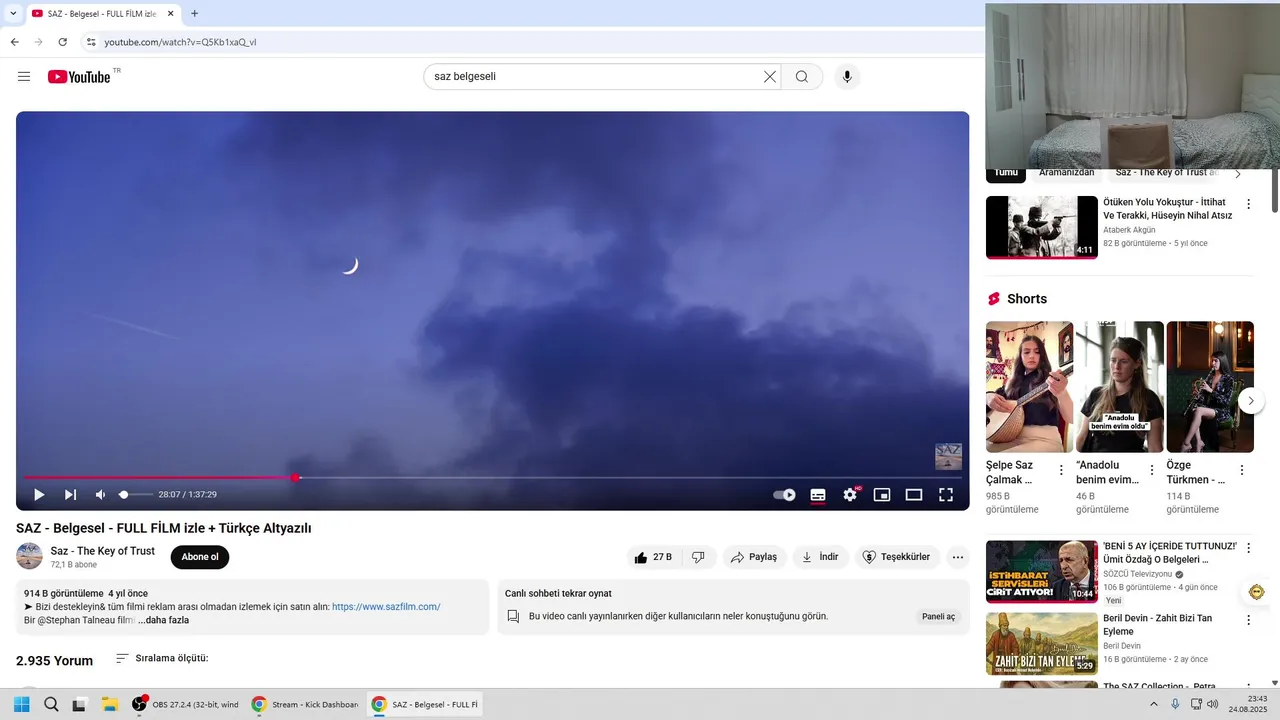Share the video with Paylaş
The image size is (1280, 720).
click(x=754, y=557)
